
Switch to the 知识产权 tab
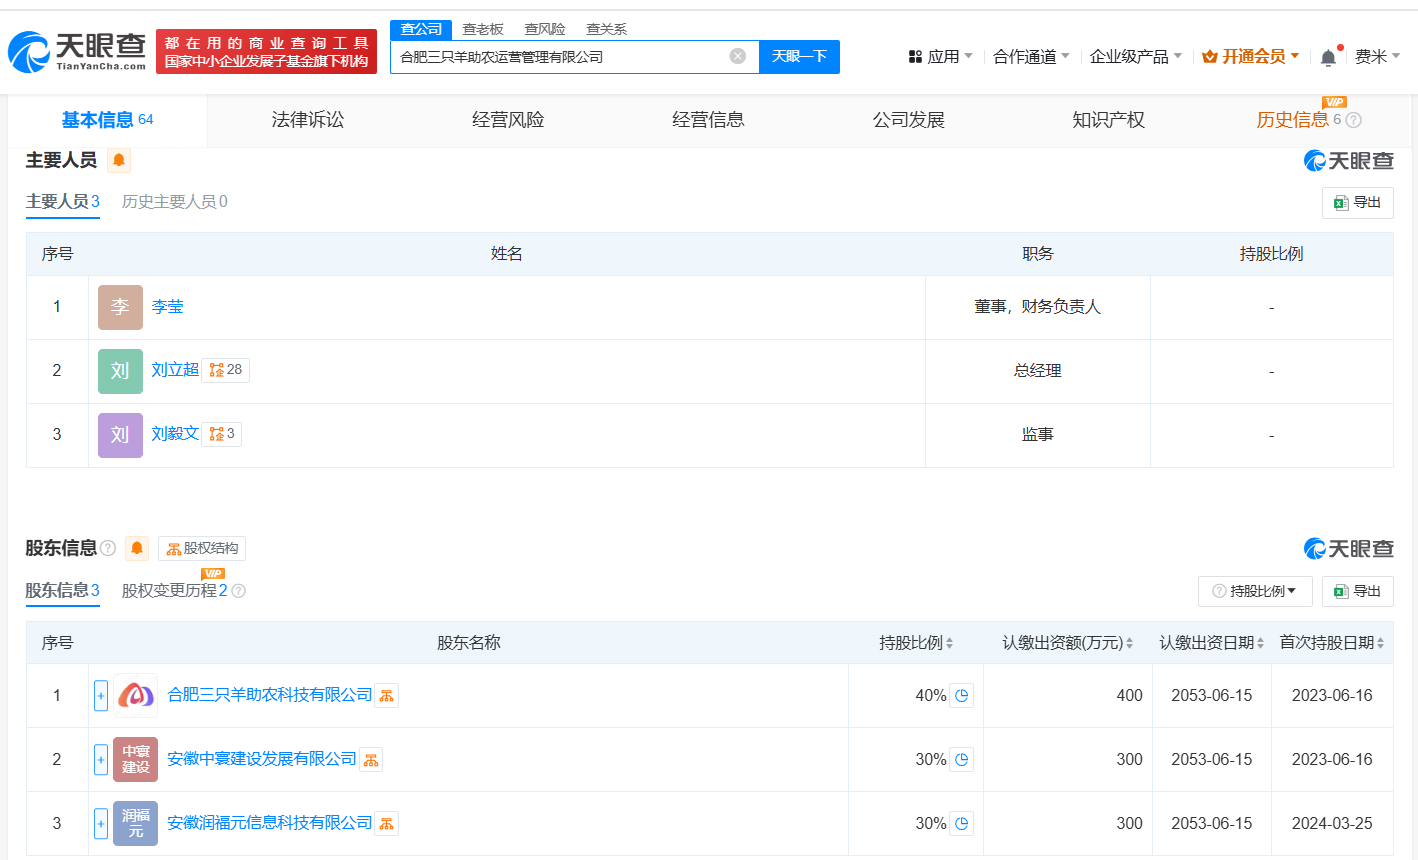1108,120
